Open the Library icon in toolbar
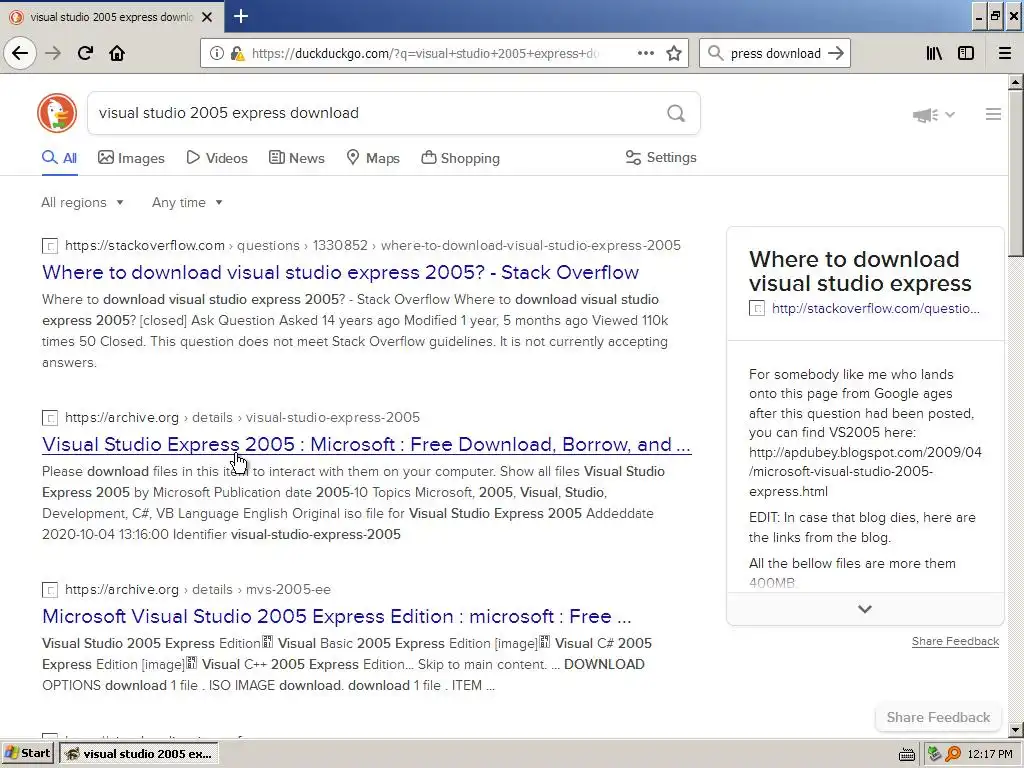This screenshot has height=768, width=1024. (934, 54)
